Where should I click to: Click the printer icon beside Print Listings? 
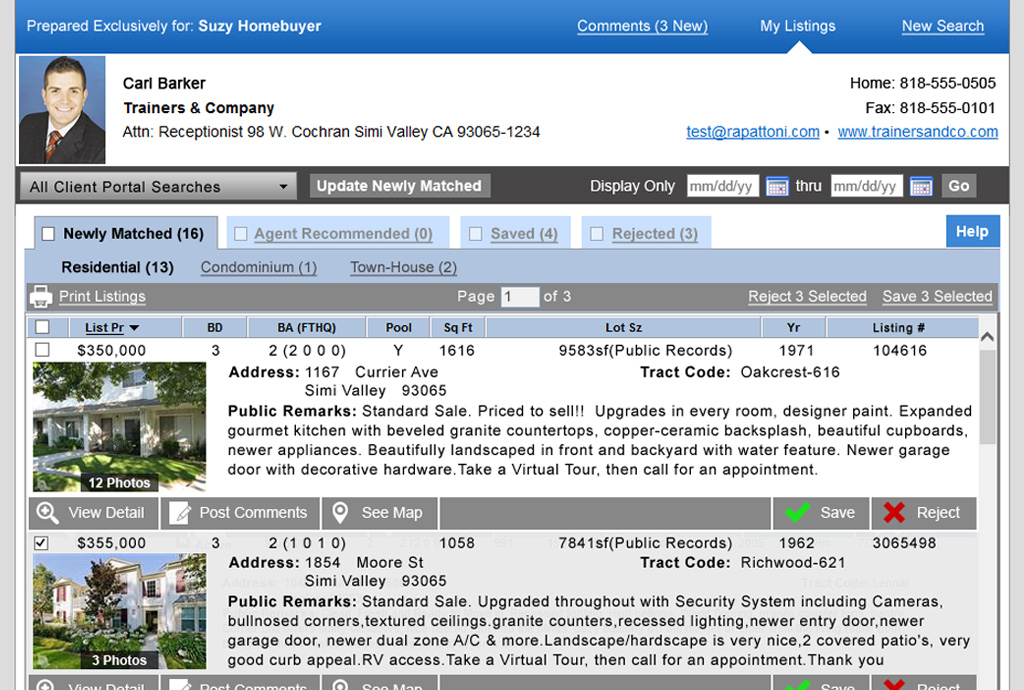coord(41,296)
